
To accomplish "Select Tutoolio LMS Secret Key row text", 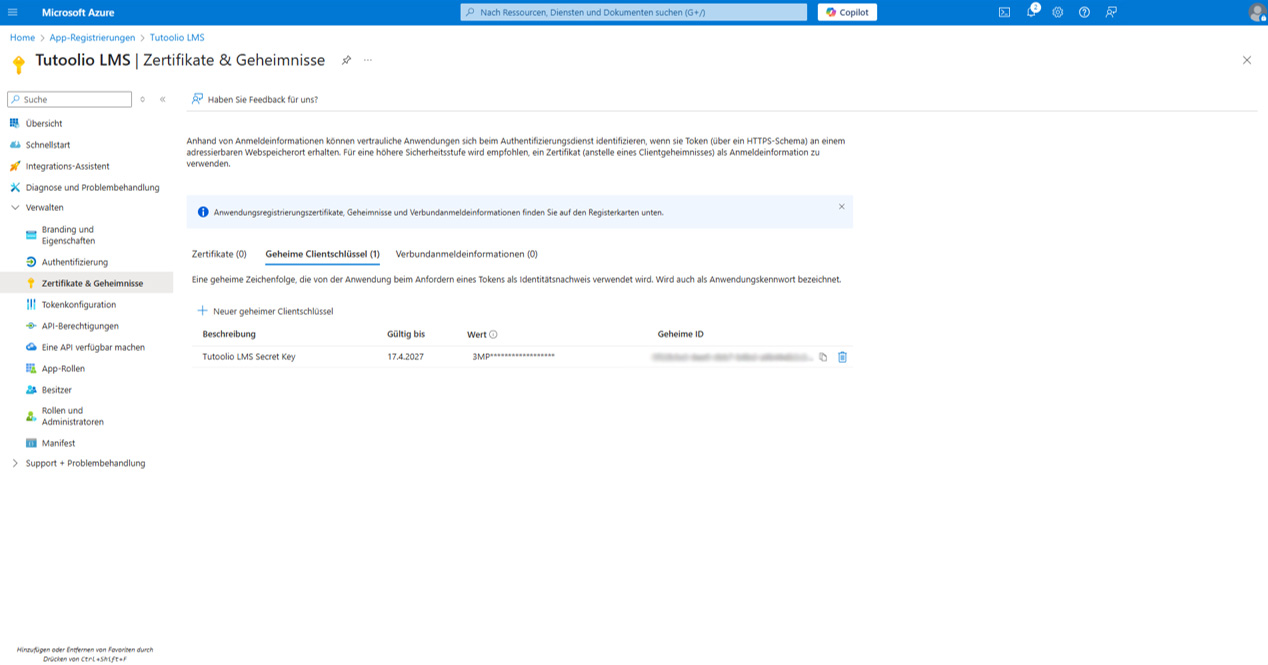I will (x=249, y=357).
